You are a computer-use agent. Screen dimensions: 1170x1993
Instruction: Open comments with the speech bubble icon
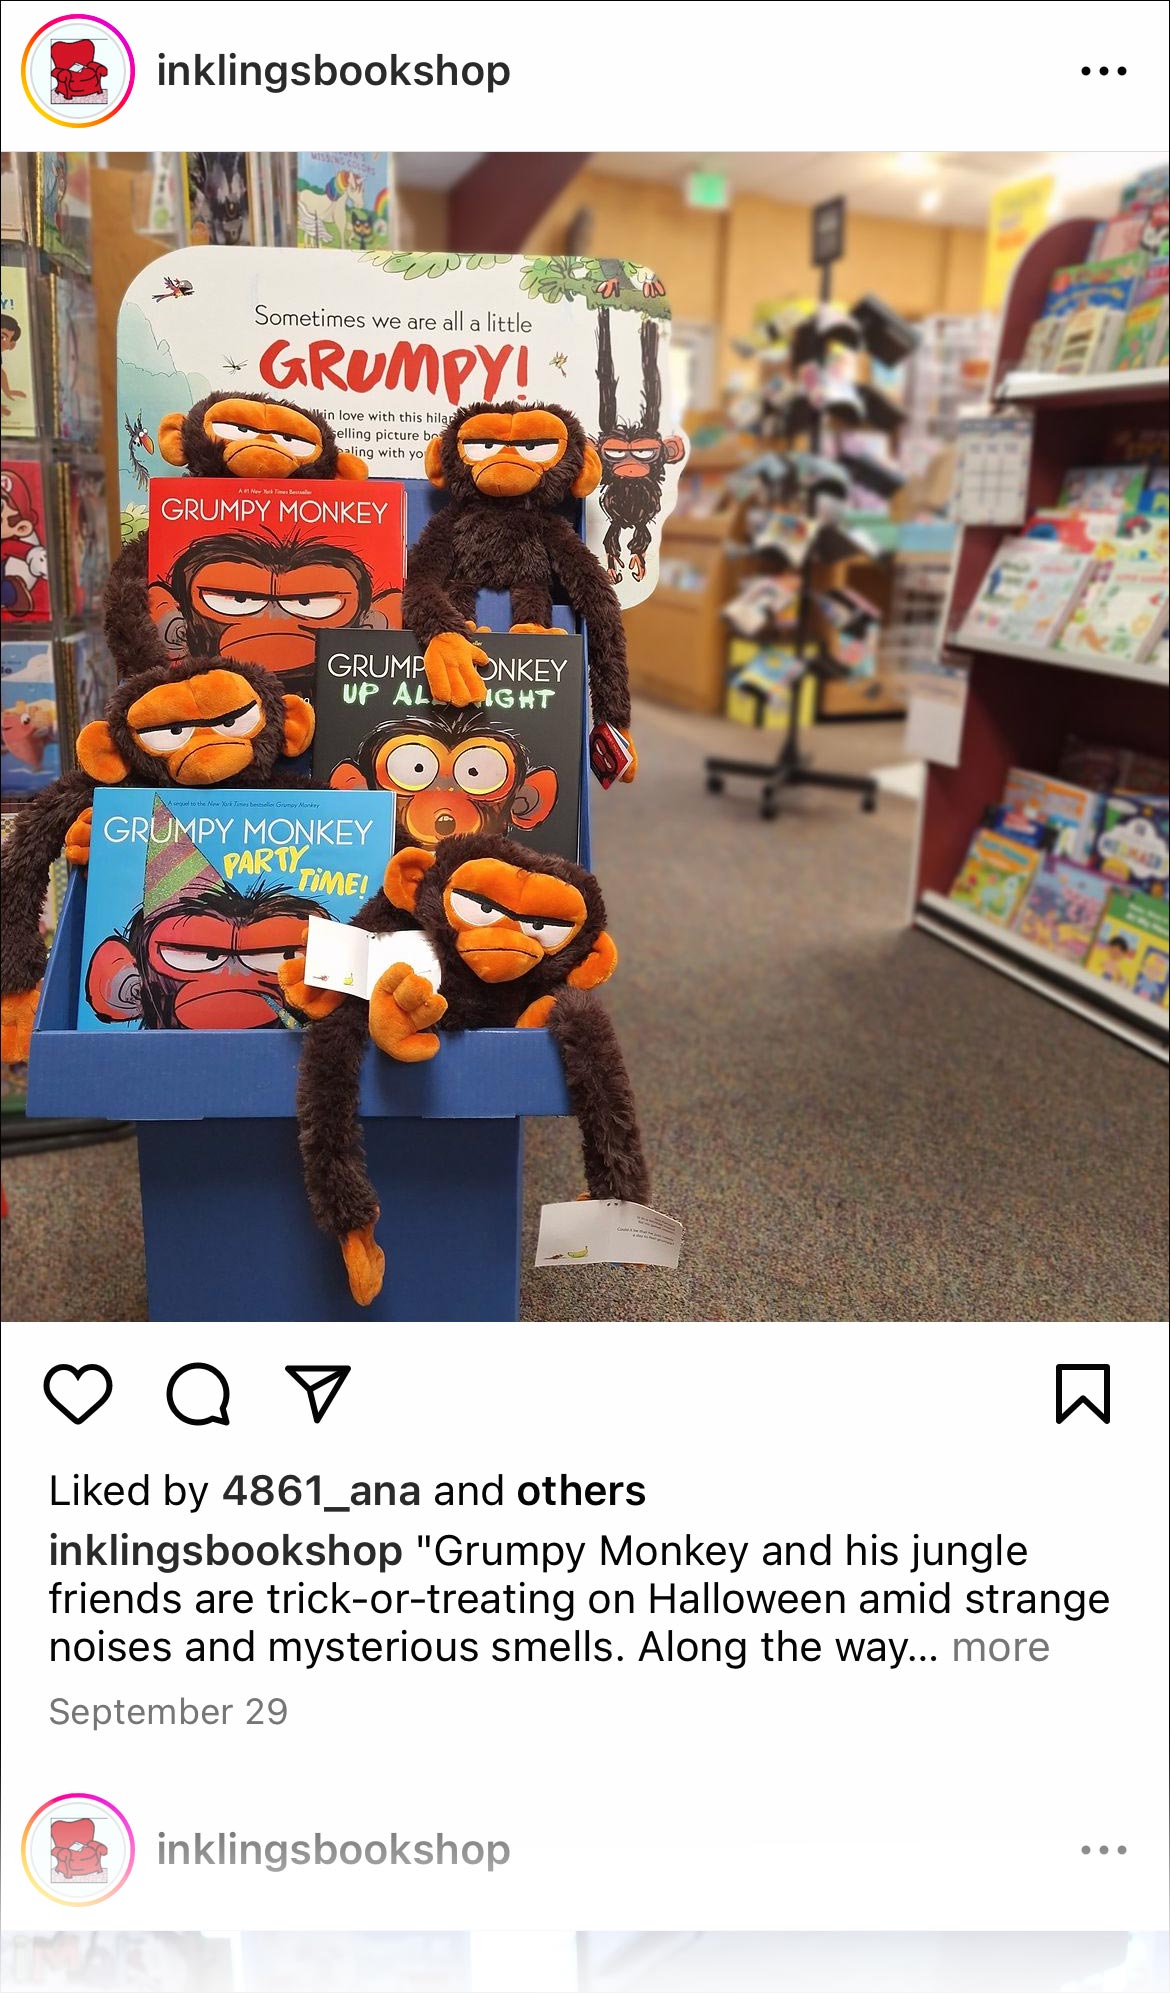198,1393
